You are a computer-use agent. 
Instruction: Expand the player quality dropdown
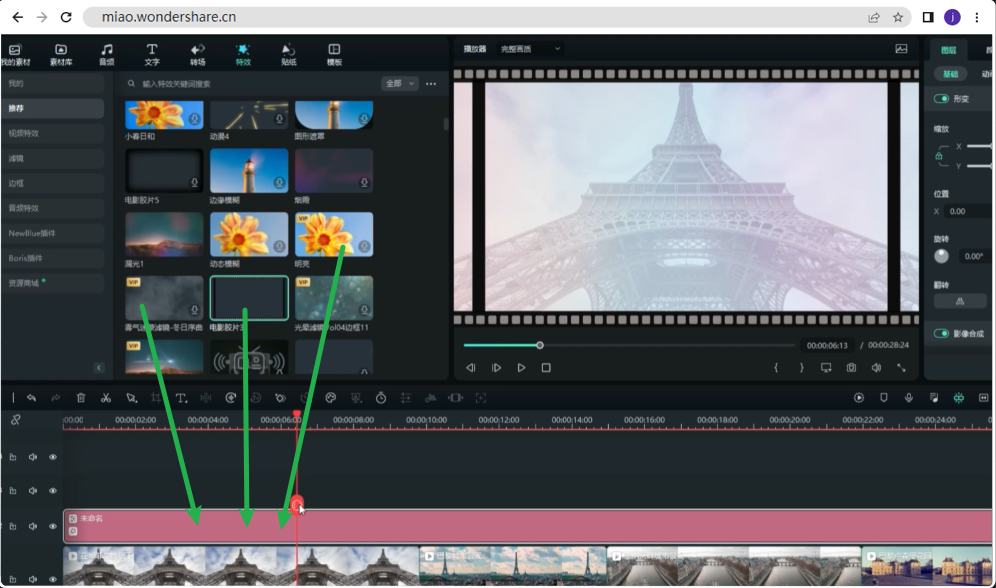point(530,49)
